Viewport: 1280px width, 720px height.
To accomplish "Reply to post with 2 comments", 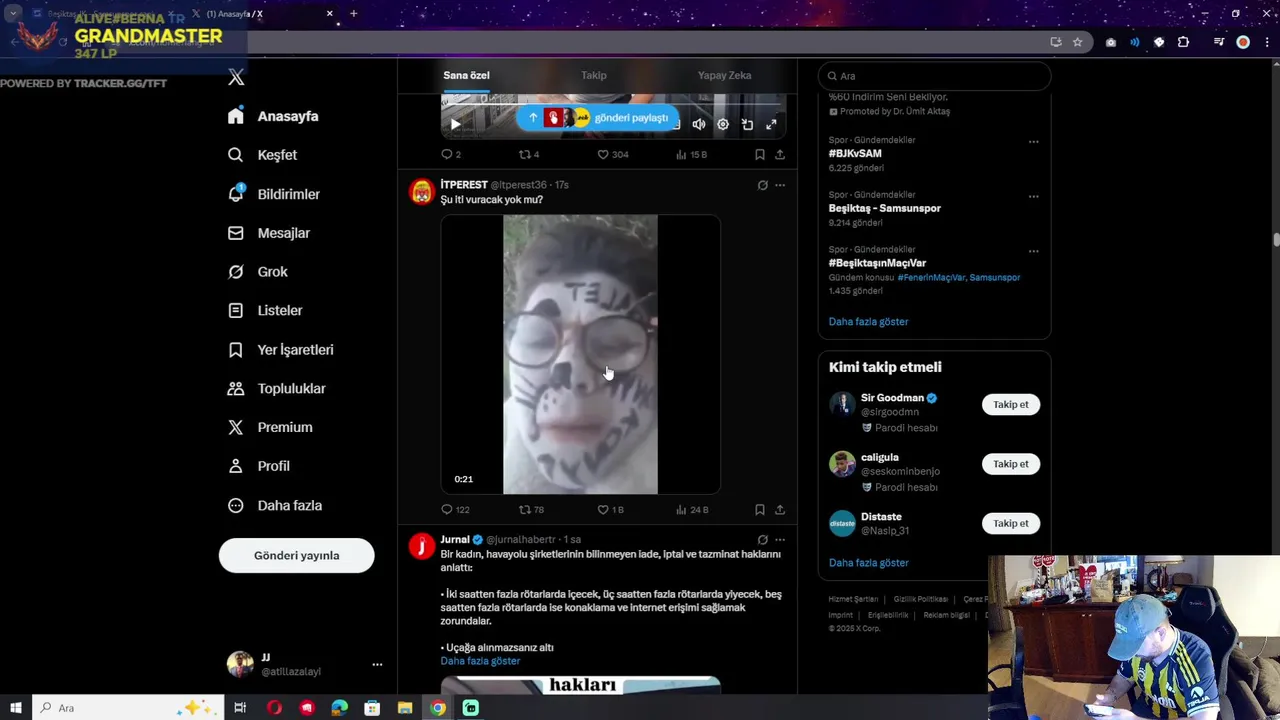I will tap(451, 154).
